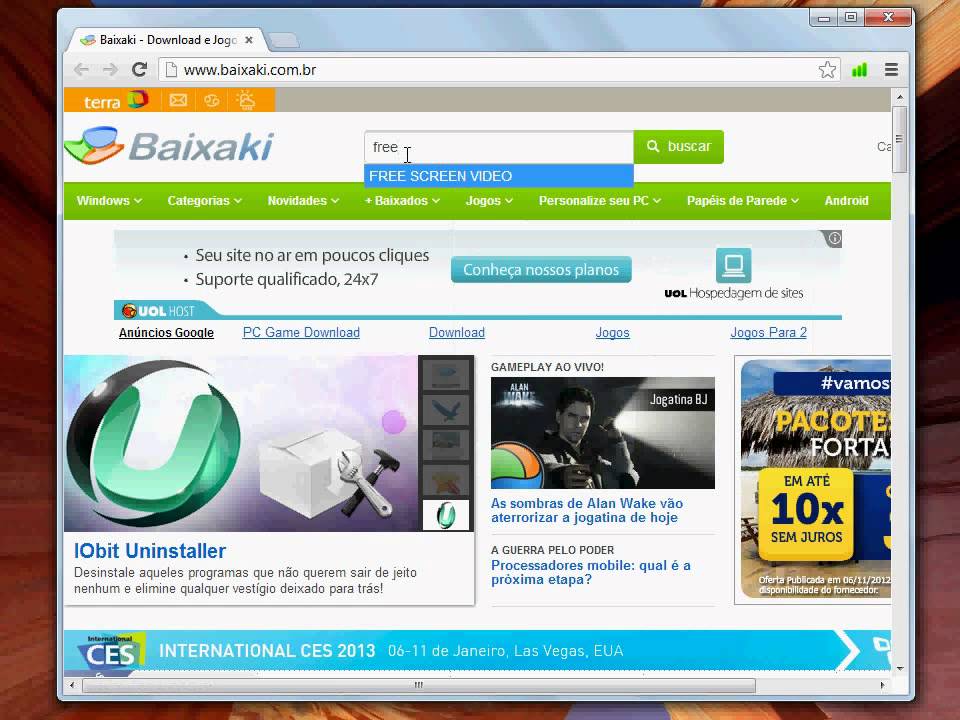Select the Baixaki - Download e Jogos tab
Image resolution: width=960 pixels, height=720 pixels.
click(x=167, y=40)
